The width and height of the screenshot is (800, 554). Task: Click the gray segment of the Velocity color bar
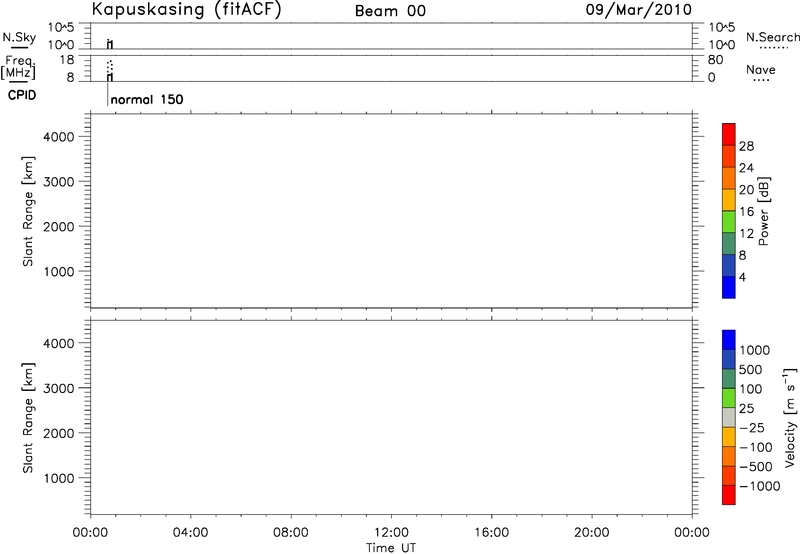click(729, 418)
